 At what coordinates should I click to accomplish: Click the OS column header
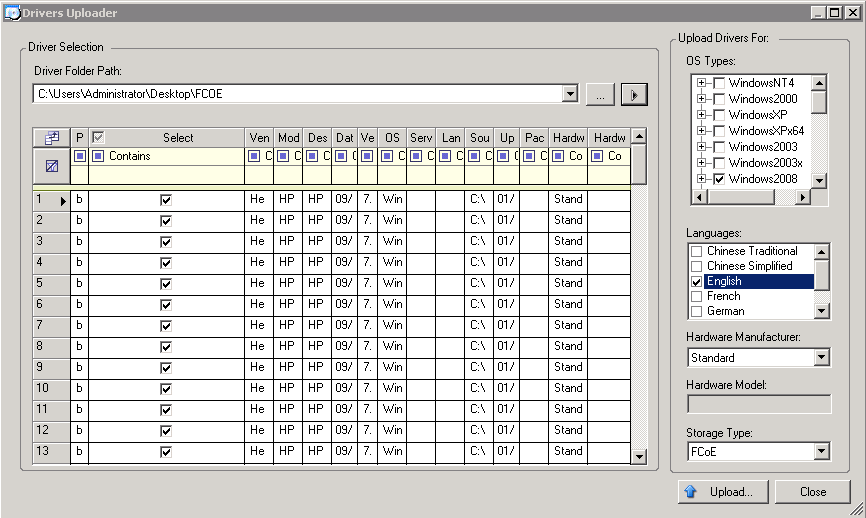392,138
